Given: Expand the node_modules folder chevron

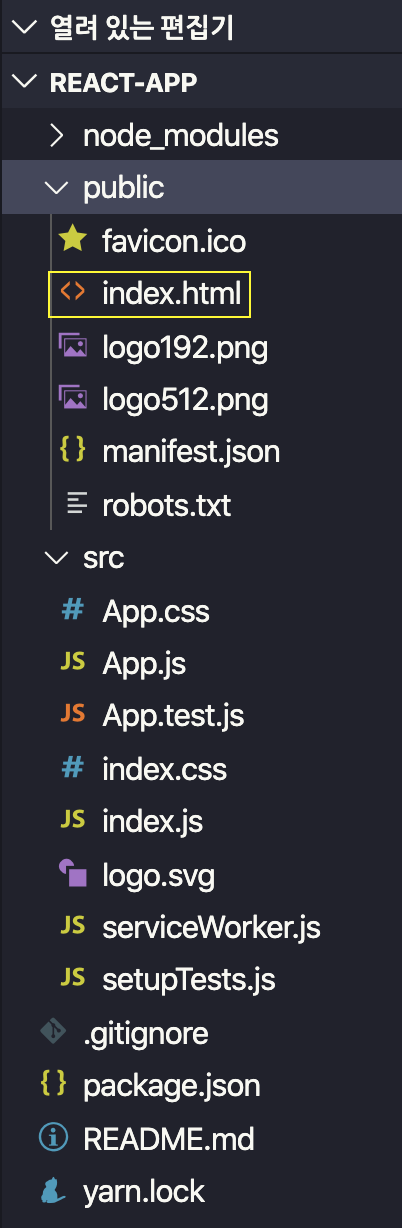Looking at the screenshot, I should 58,134.
